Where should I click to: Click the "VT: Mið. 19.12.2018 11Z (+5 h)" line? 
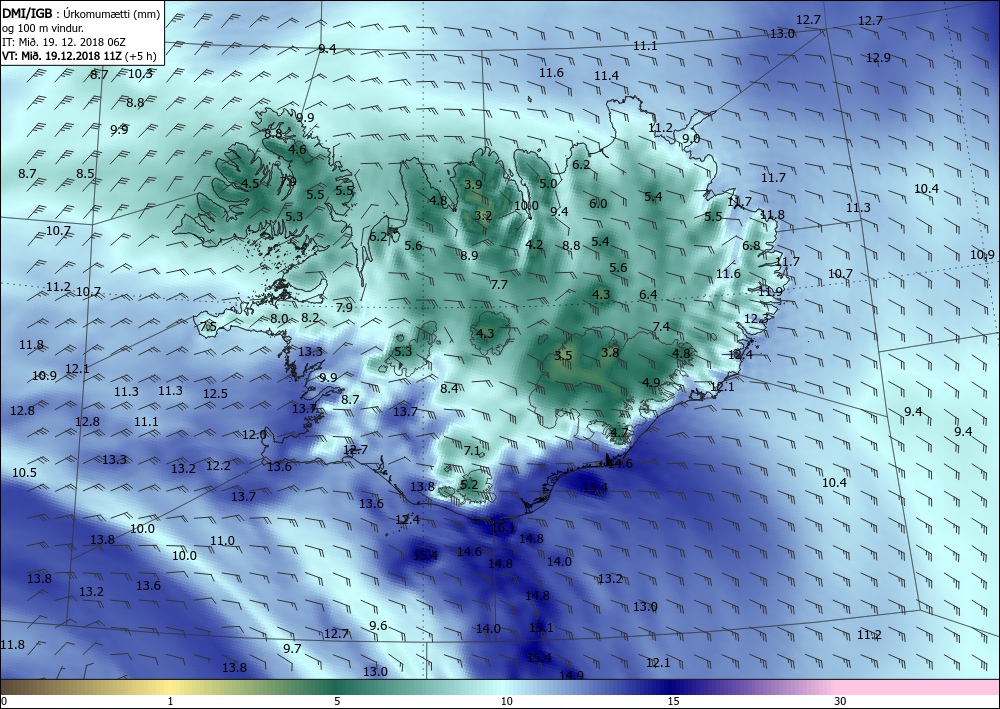pos(79,55)
